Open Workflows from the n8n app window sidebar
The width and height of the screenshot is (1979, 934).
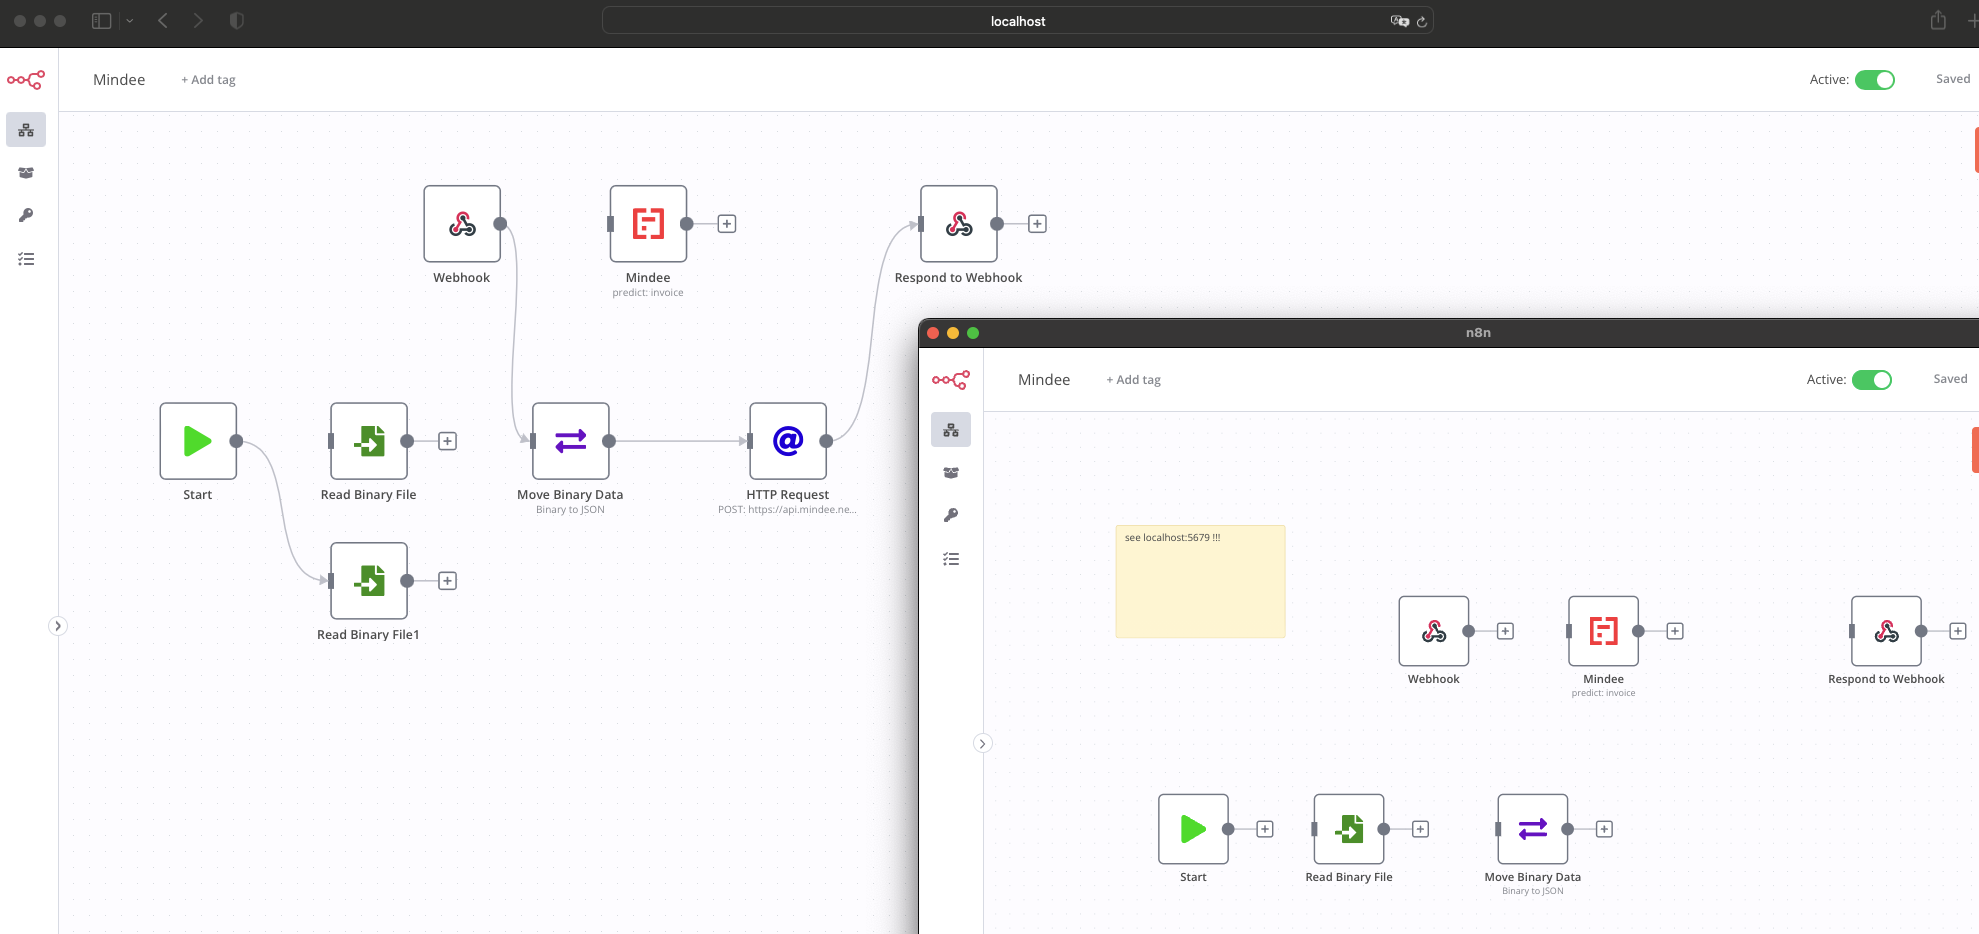(951, 430)
